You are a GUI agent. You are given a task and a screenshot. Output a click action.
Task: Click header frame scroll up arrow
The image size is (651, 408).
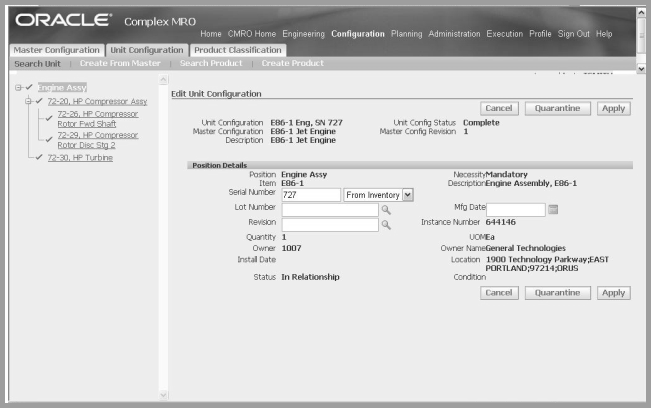(x=641, y=12)
